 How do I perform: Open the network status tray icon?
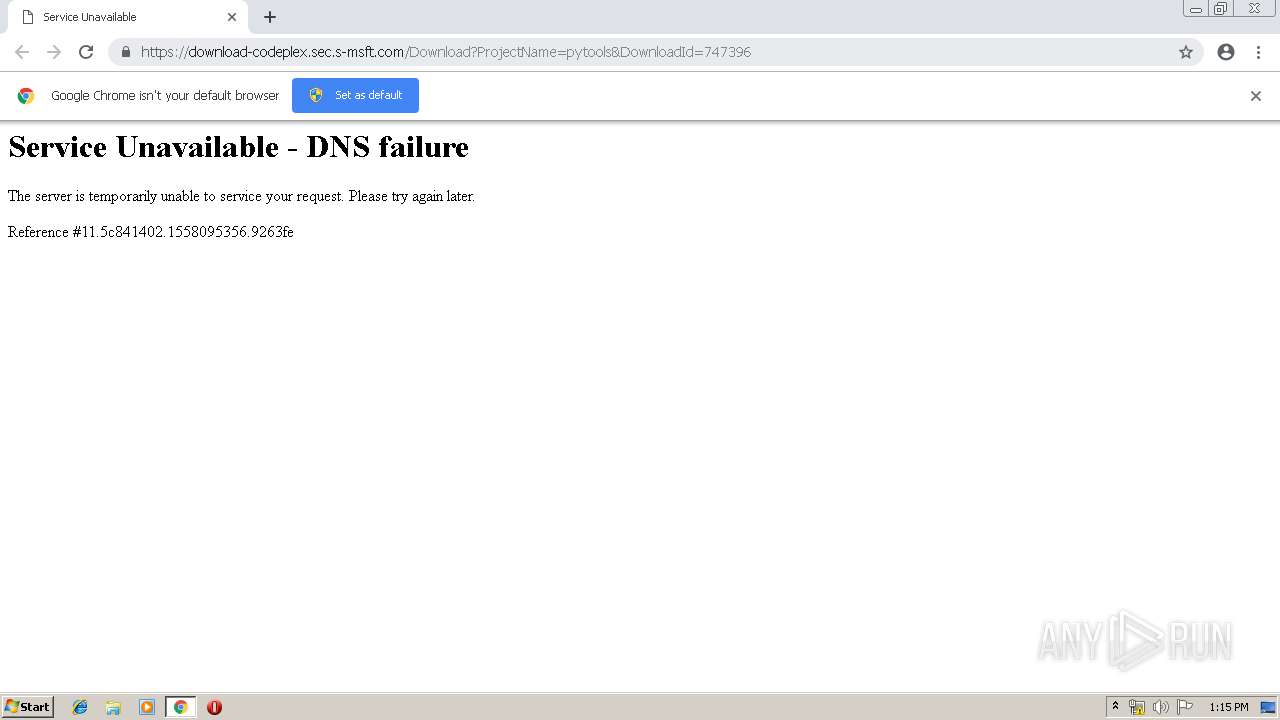click(1137, 707)
